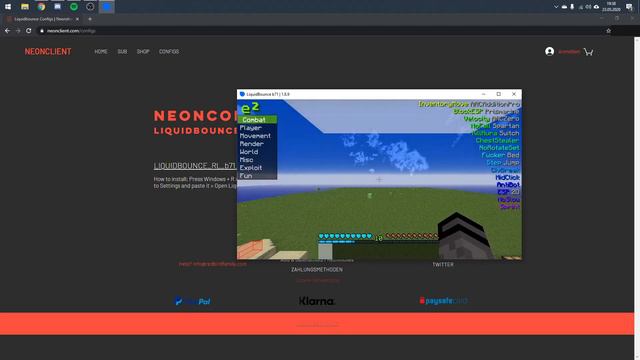The image size is (640, 360).
Task: Click the MidClick module entry
Action: [507, 178]
